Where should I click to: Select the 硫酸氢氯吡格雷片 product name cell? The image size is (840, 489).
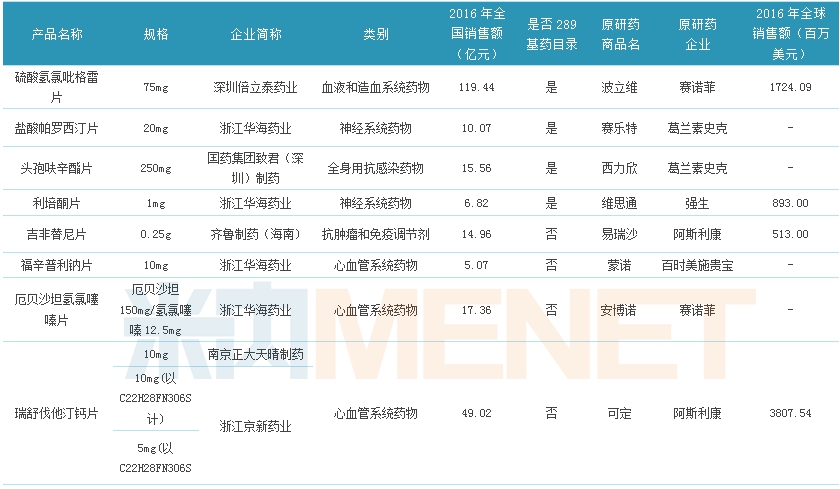click(56, 87)
